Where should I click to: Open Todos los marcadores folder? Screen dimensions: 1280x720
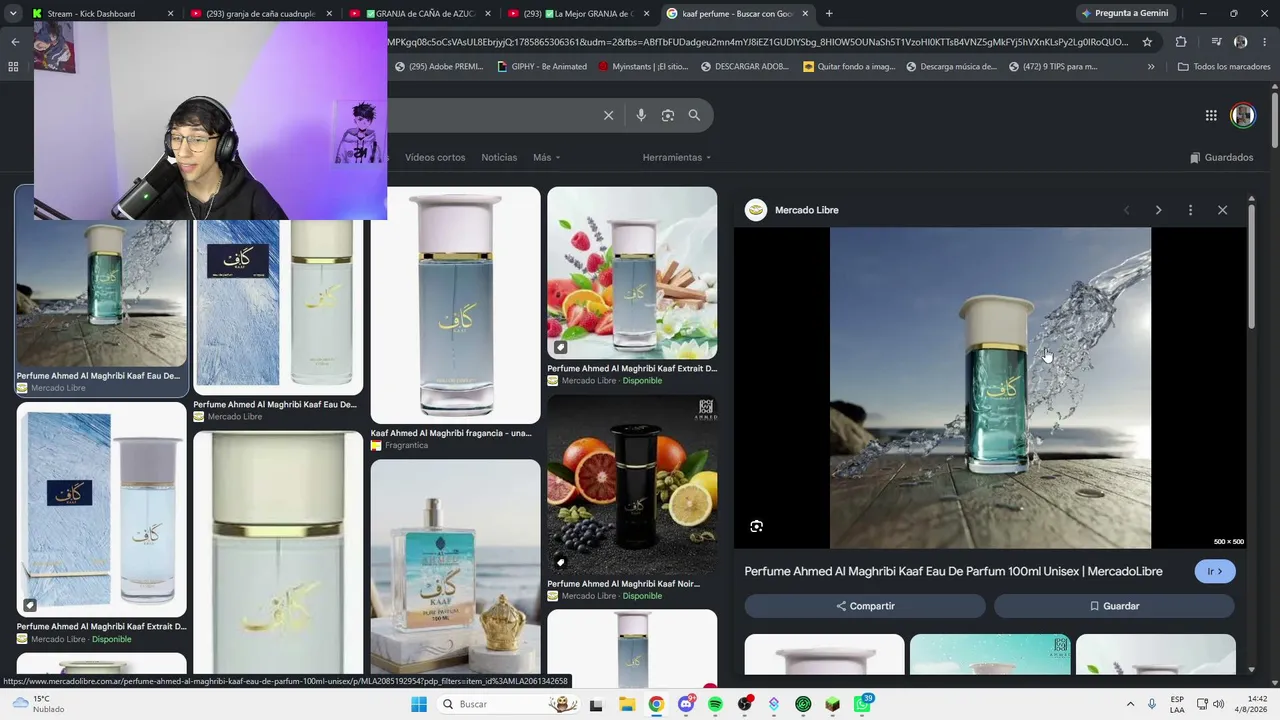click(x=1224, y=67)
